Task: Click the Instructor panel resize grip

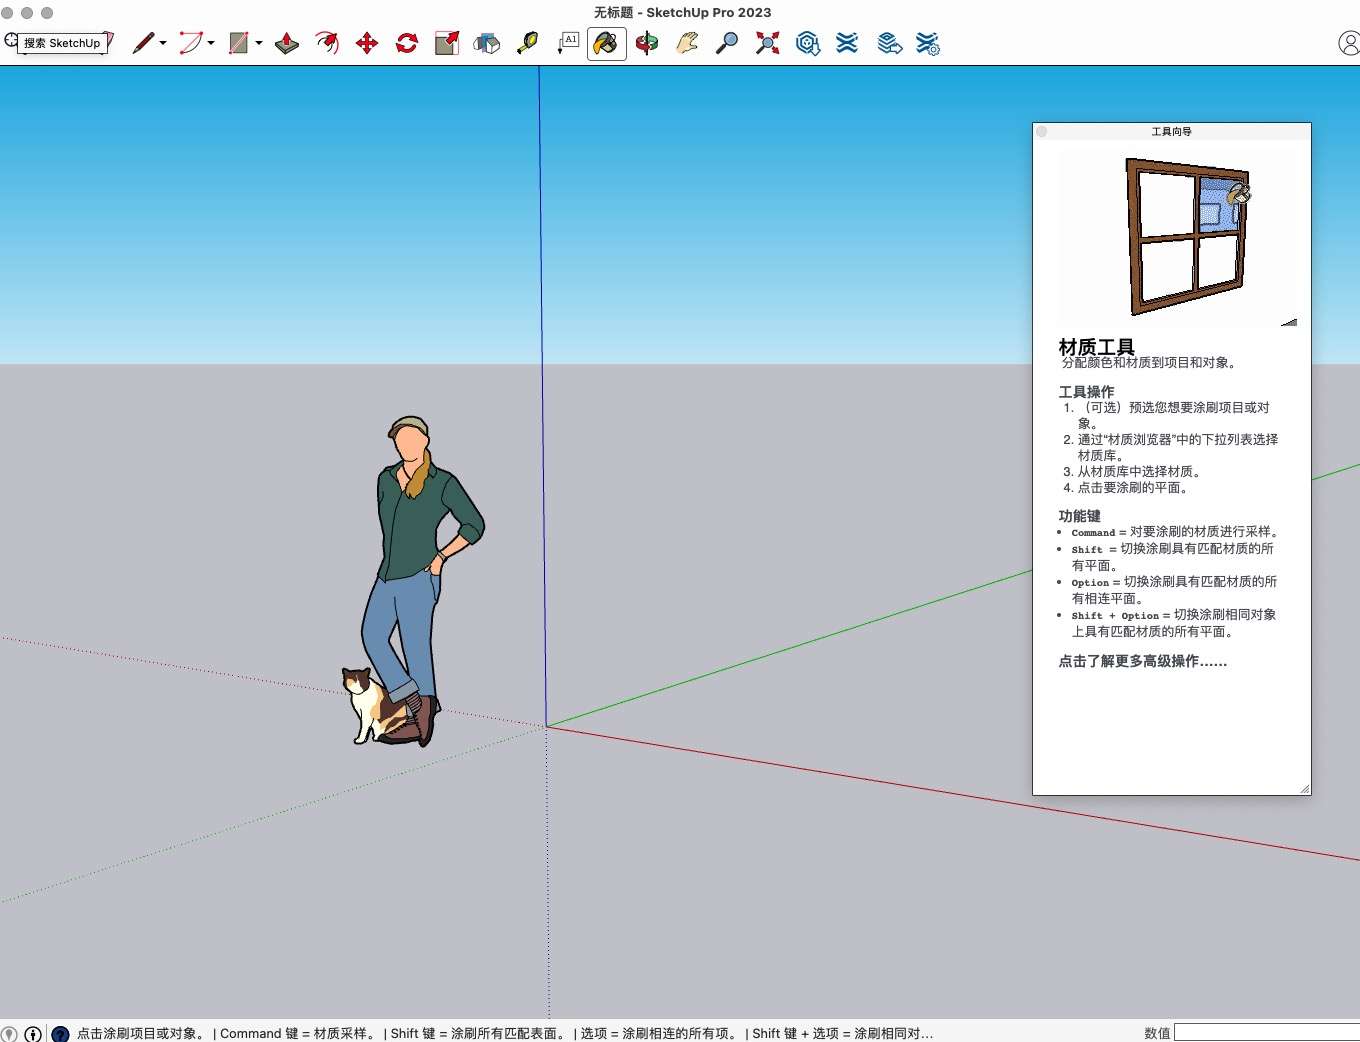Action: (1304, 789)
